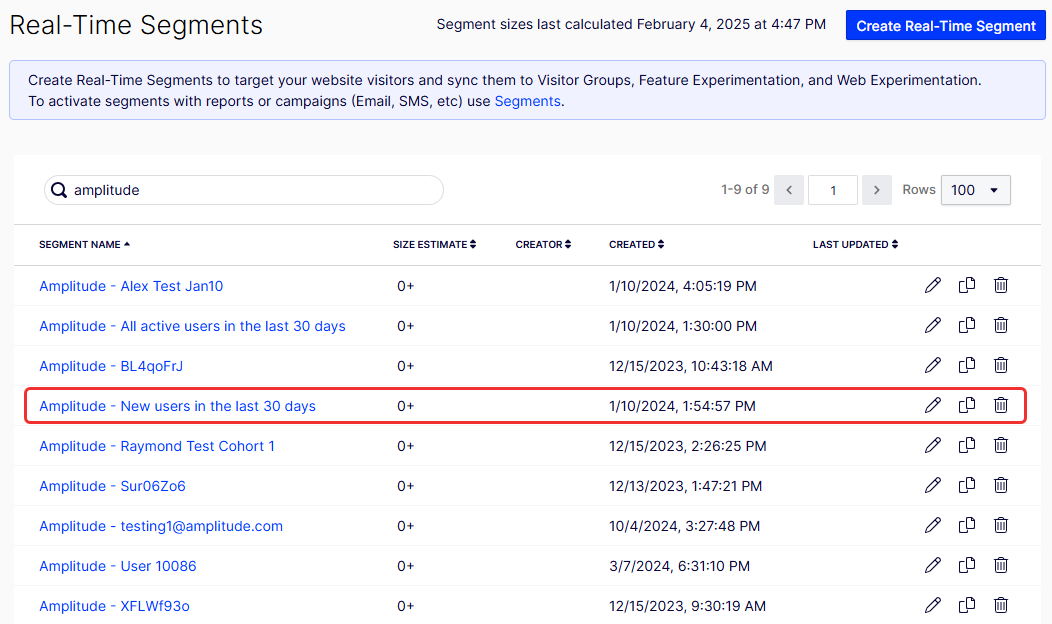Copy Amplitude - User 10086 segment
Image resolution: width=1052 pixels, height=624 pixels.
tap(967, 566)
